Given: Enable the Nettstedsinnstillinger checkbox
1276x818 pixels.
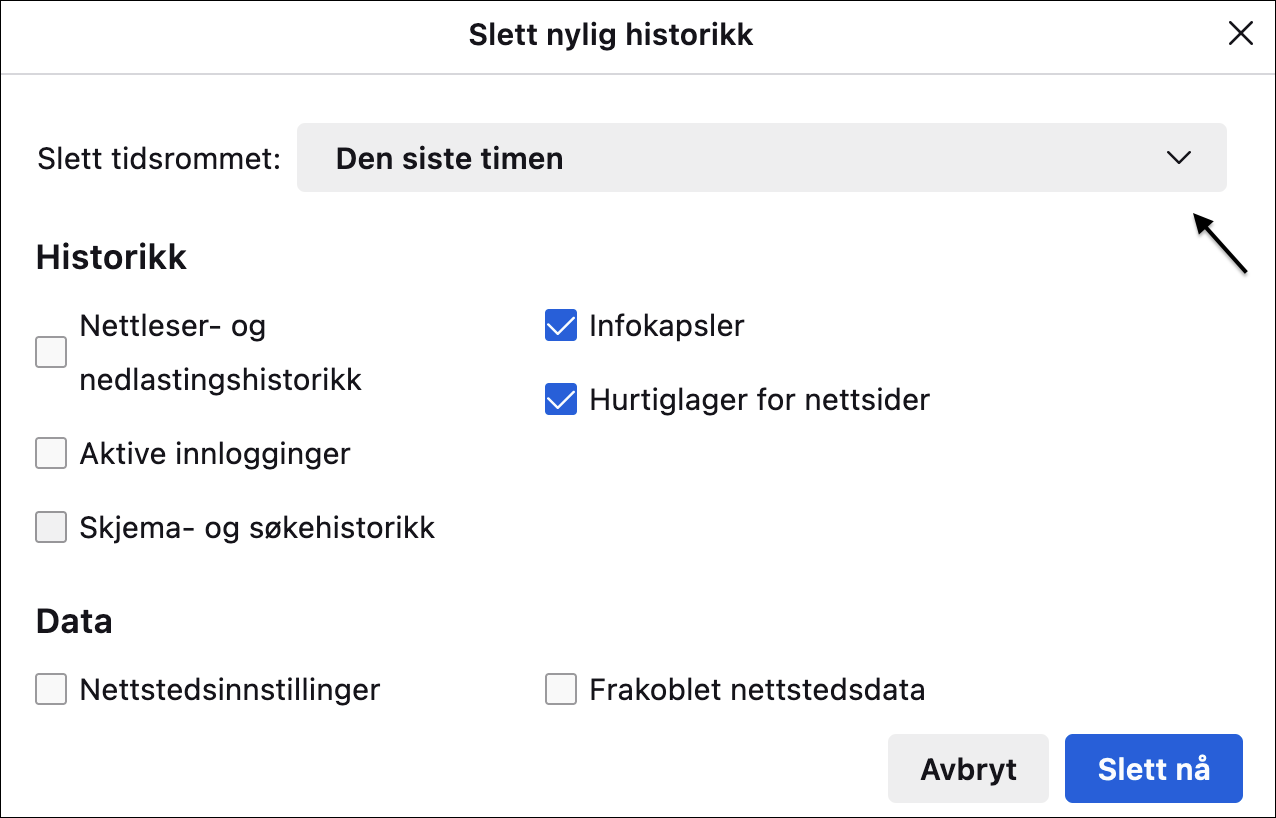Looking at the screenshot, I should (x=51, y=689).
